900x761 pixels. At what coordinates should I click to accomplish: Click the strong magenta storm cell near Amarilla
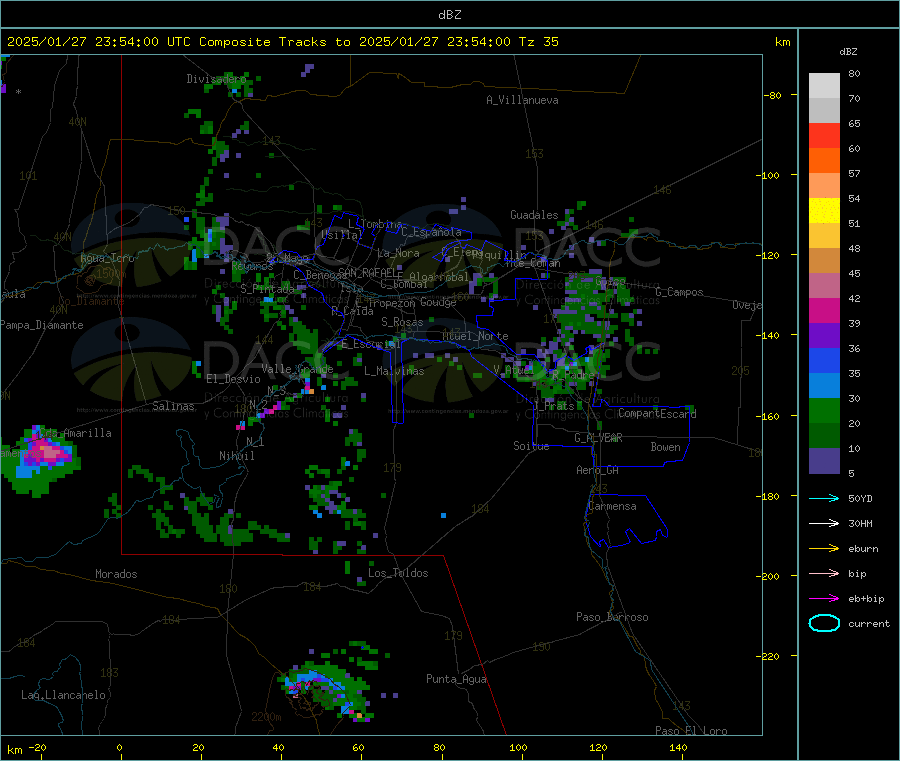coord(47,451)
